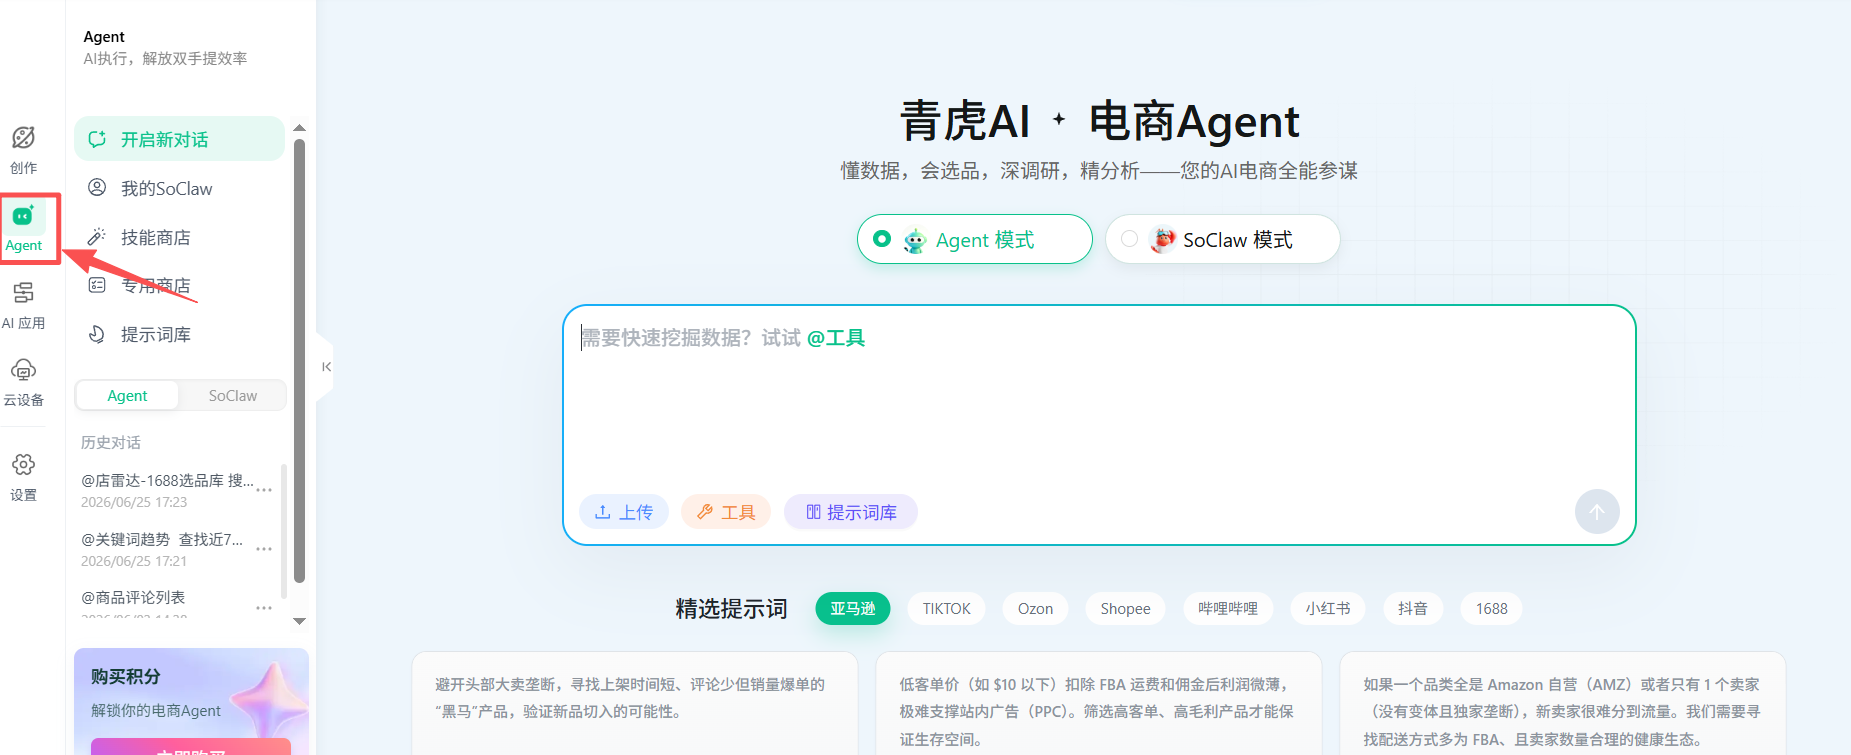Start a new chat with 开启新对话

pos(179,139)
